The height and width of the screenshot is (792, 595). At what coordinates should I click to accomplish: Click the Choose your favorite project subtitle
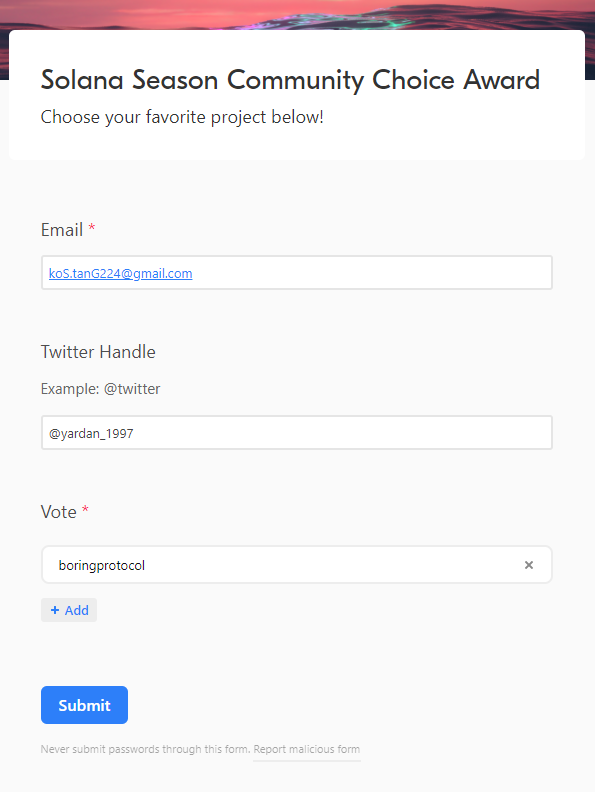182,117
